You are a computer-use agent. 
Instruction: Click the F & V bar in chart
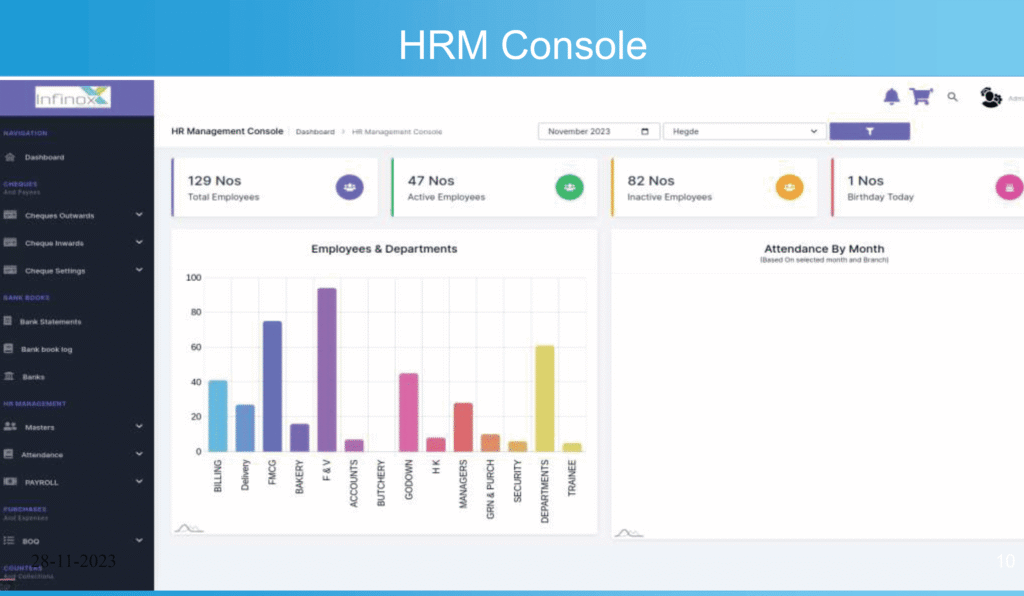tap(327, 370)
